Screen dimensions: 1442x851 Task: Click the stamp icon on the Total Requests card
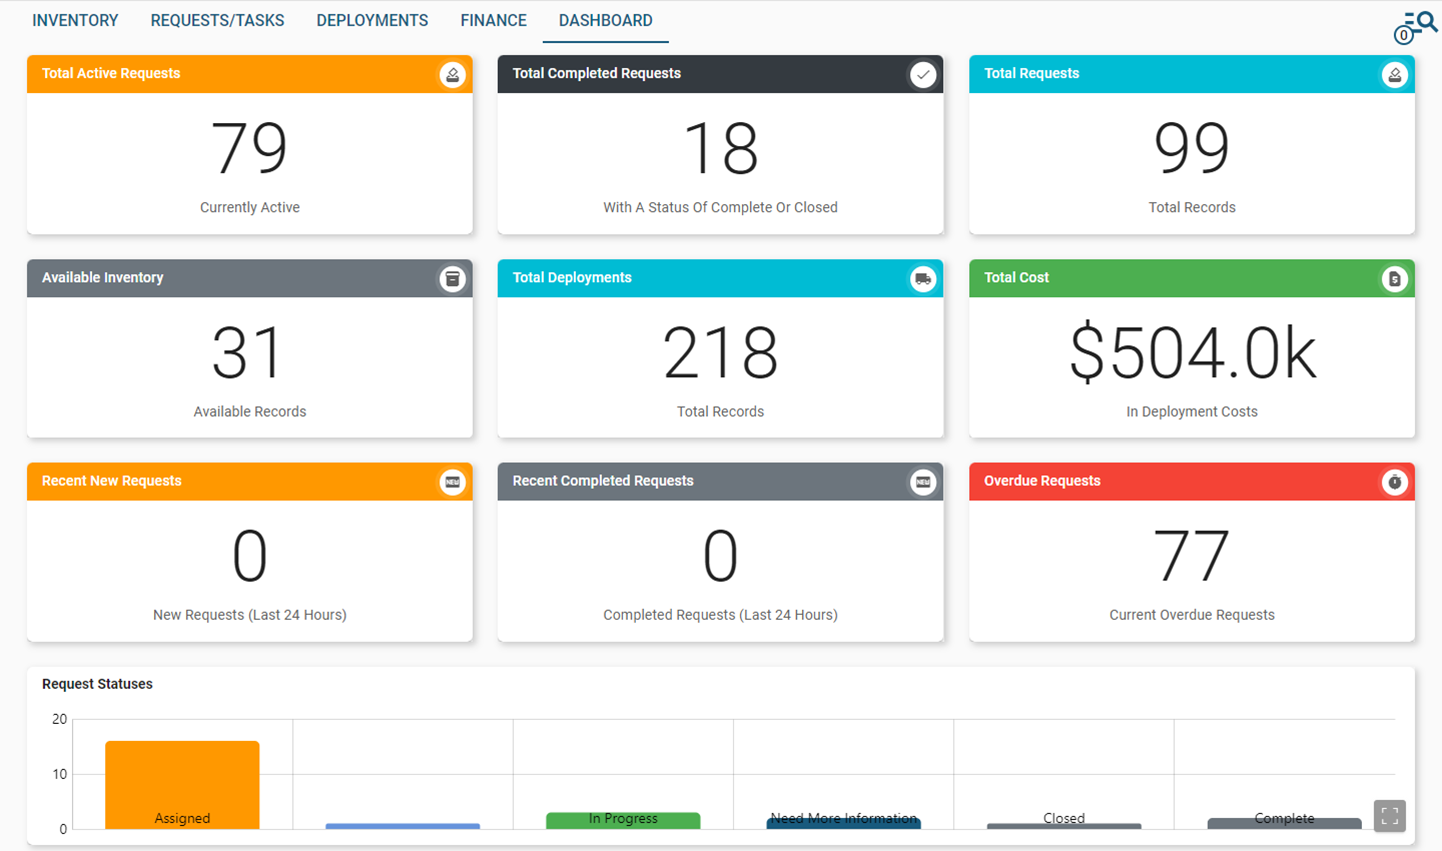1394,74
